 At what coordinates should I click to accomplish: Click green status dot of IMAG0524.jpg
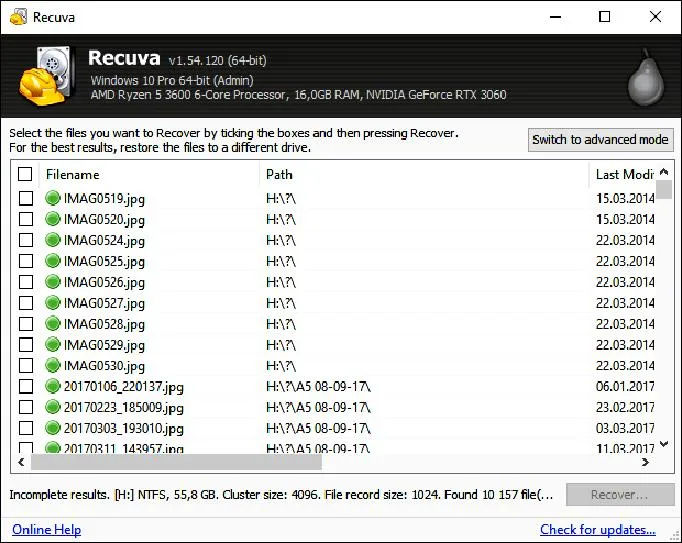point(53,240)
